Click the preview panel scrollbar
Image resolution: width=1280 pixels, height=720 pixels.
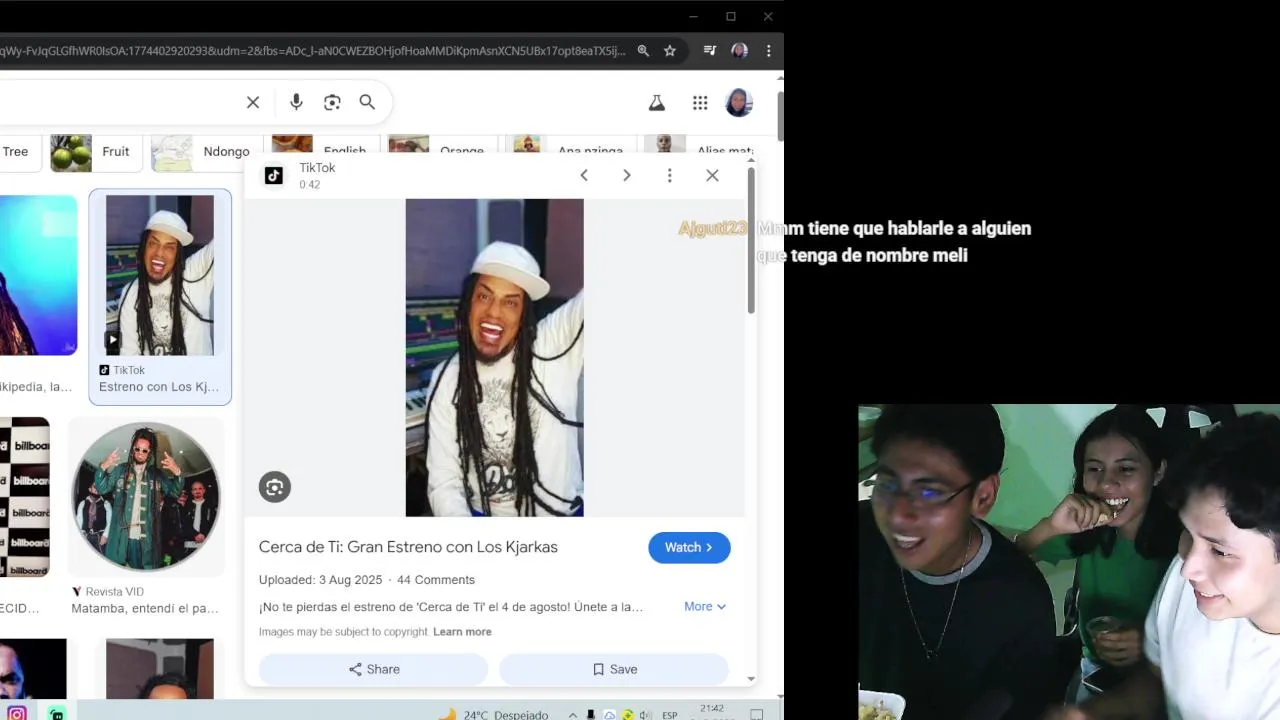point(751,240)
